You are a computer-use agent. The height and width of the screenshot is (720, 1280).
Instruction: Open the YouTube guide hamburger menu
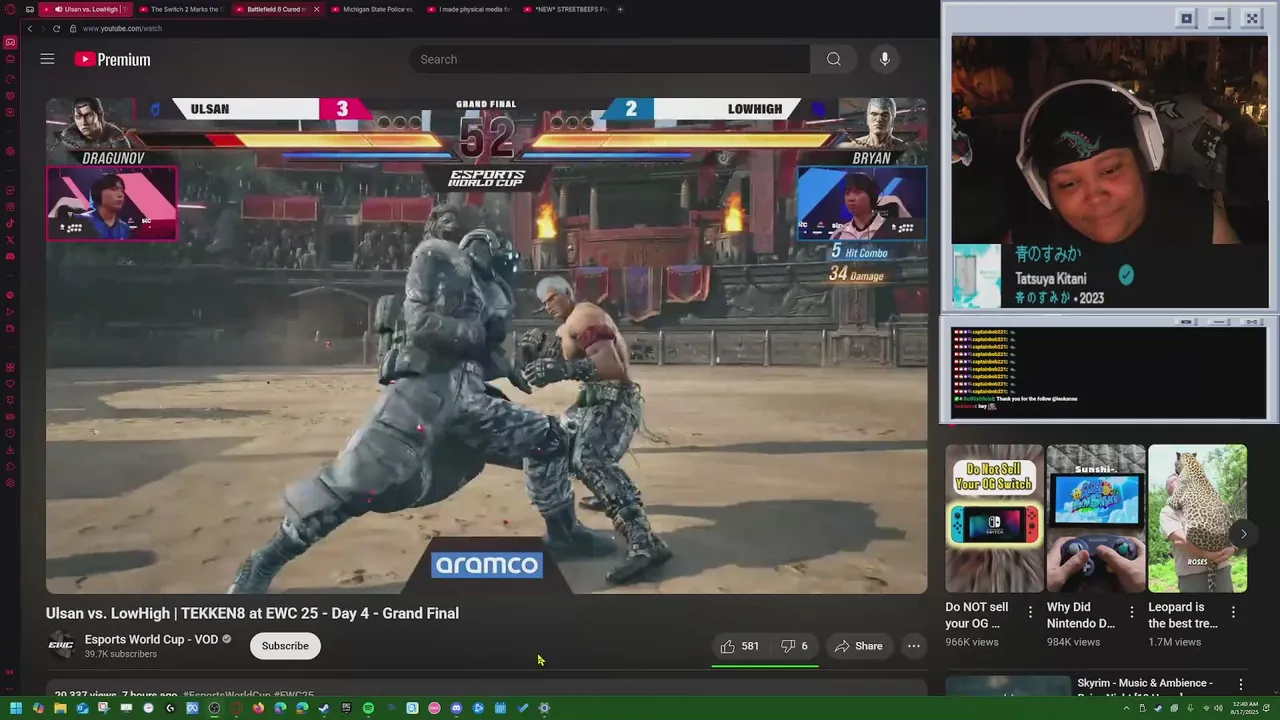point(47,59)
